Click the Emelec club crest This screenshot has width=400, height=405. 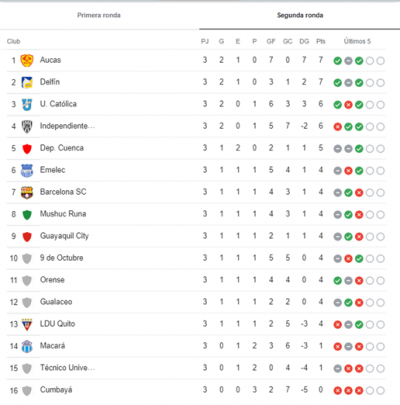coord(27,170)
